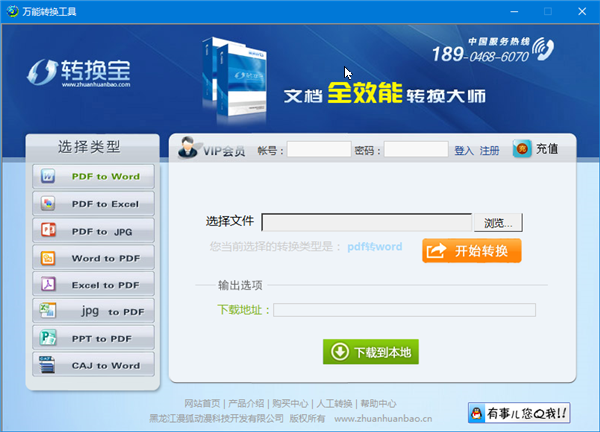Click the 登入 login link

tap(464, 150)
